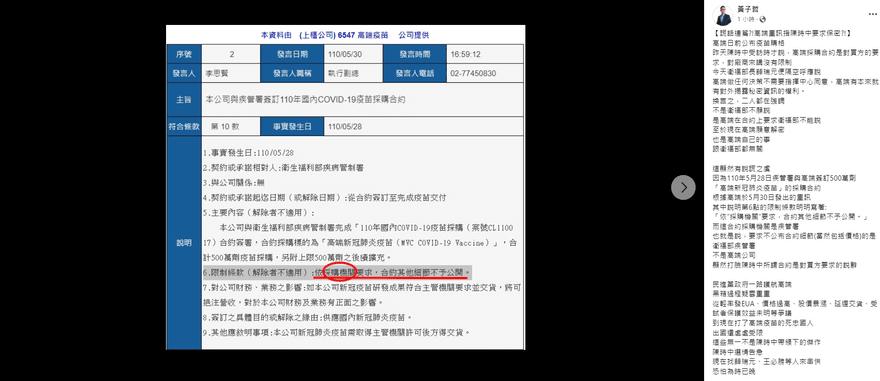Click value 第 10 款
880x381 pixels.
pos(224,126)
